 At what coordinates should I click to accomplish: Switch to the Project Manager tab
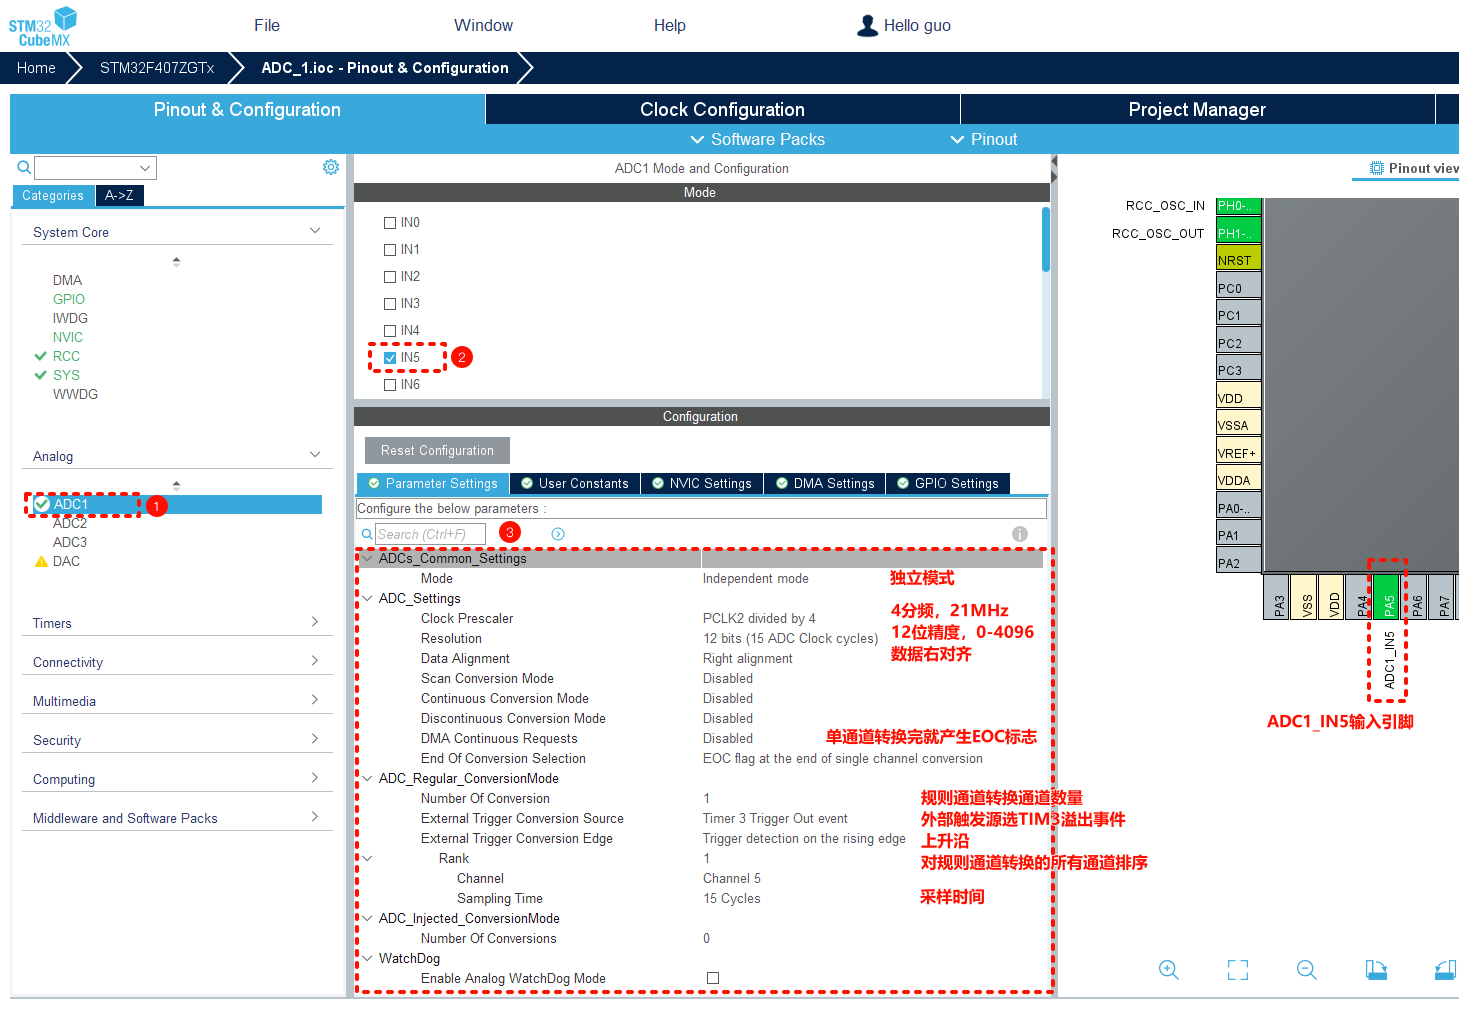point(1197,109)
